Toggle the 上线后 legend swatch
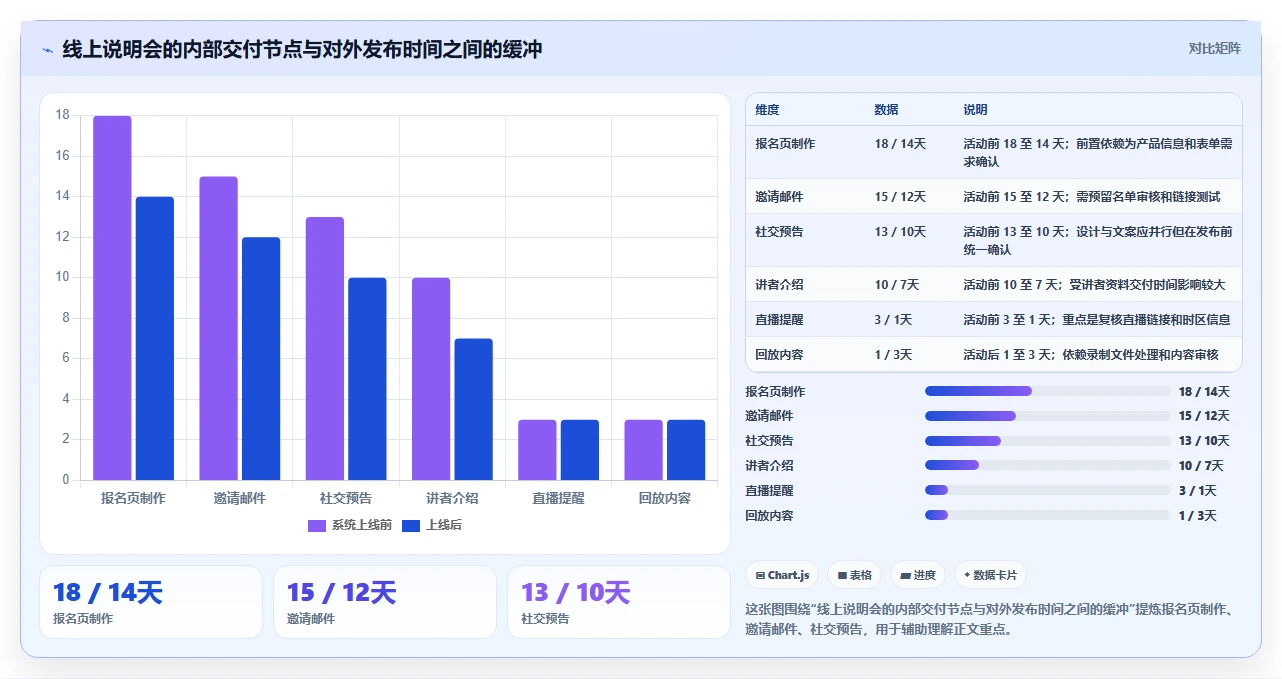 pyautogui.click(x=411, y=525)
